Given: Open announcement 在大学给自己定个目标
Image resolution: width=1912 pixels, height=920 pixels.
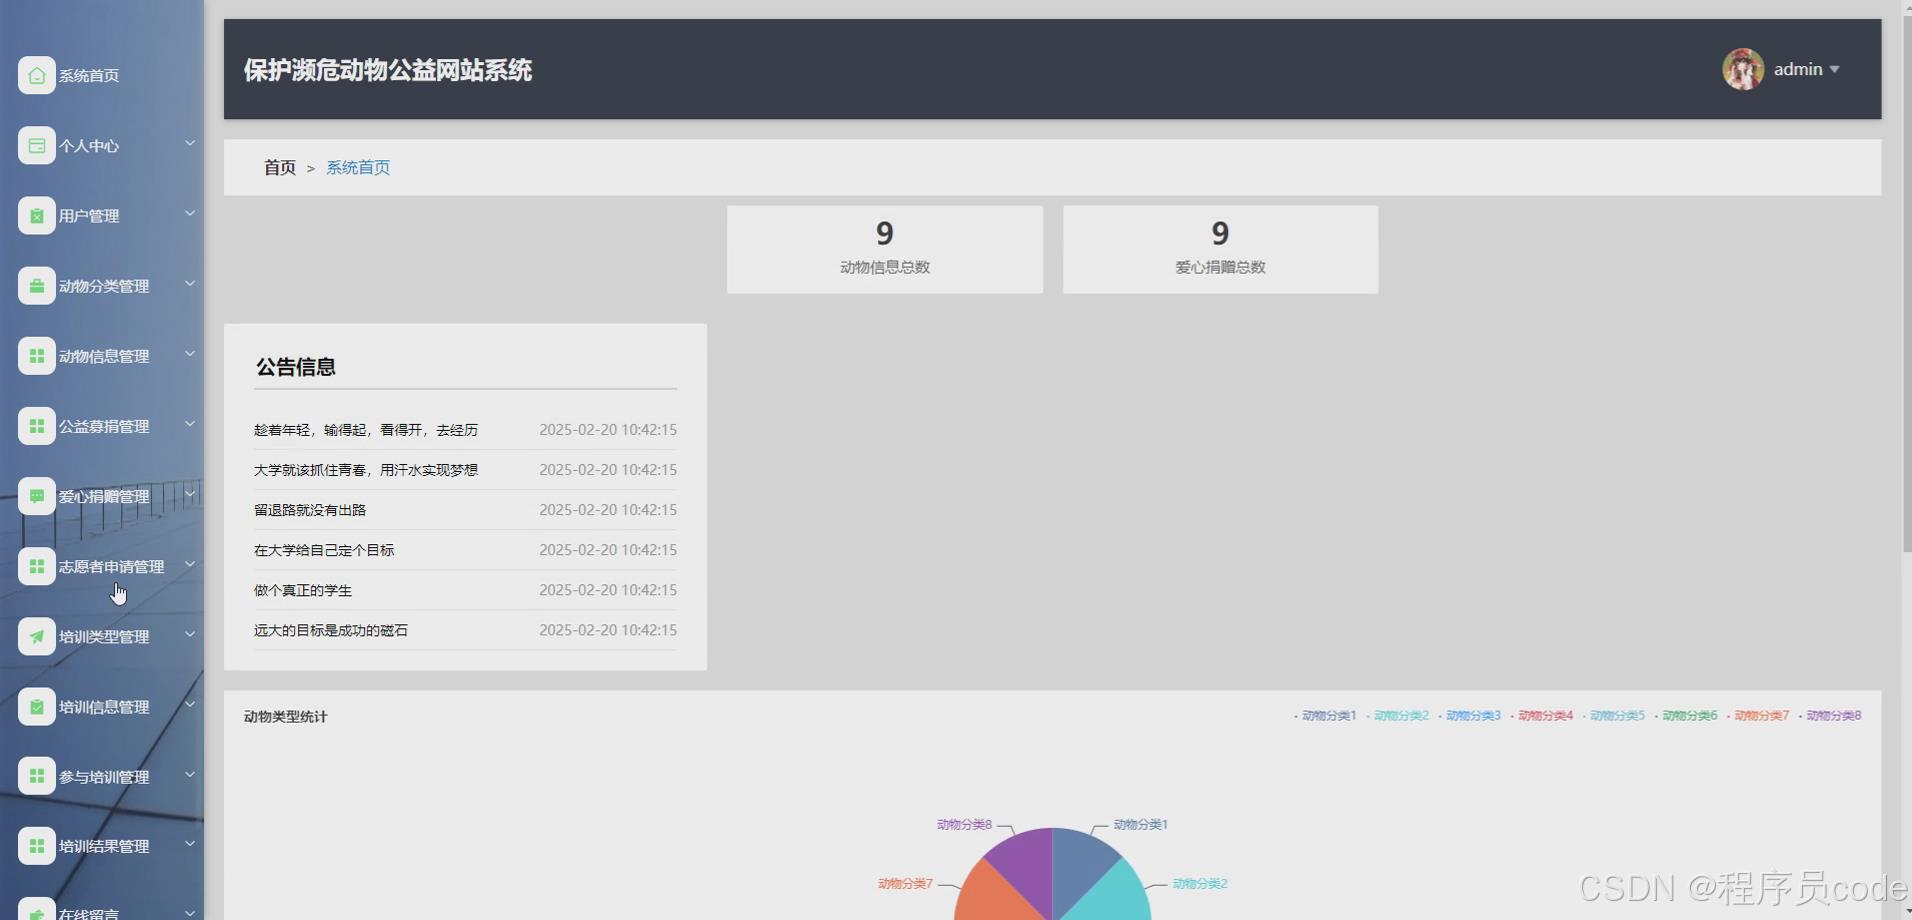Looking at the screenshot, I should [324, 550].
